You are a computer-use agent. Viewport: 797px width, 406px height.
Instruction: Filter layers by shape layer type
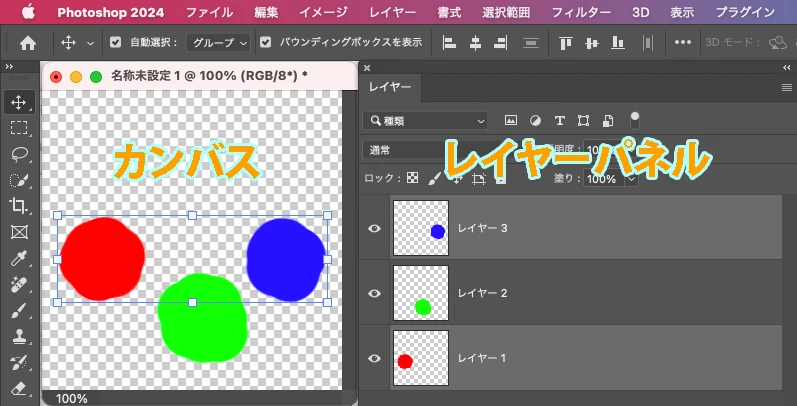pos(584,120)
